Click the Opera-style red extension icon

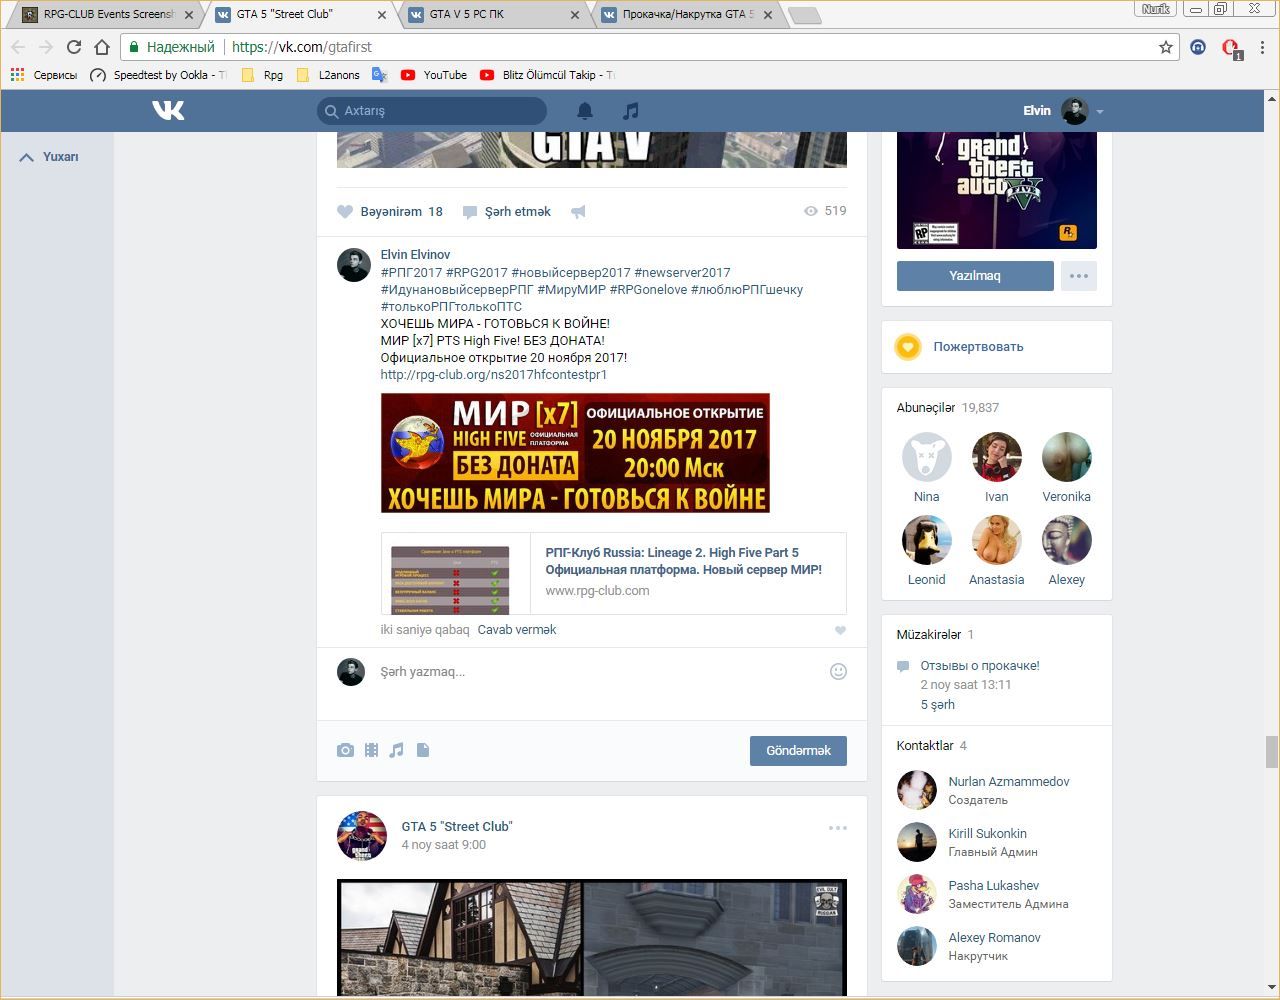pyautogui.click(x=1231, y=48)
